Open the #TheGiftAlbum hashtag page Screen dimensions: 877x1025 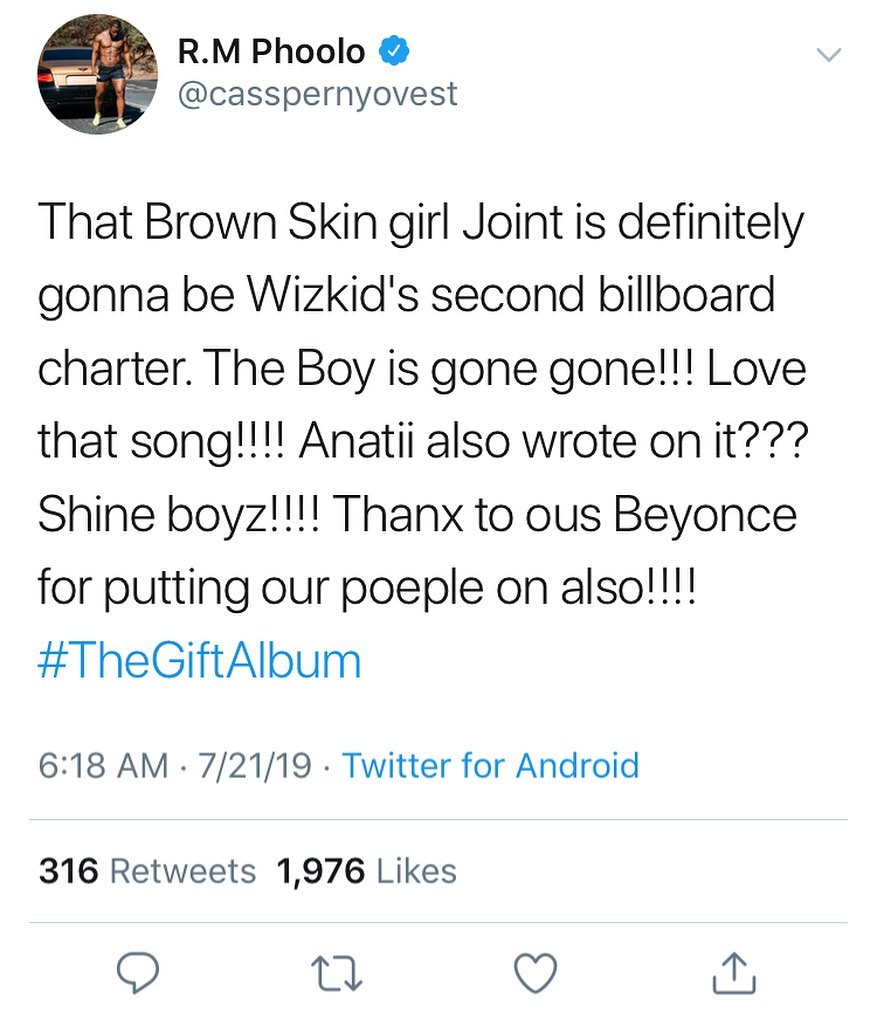200,659
